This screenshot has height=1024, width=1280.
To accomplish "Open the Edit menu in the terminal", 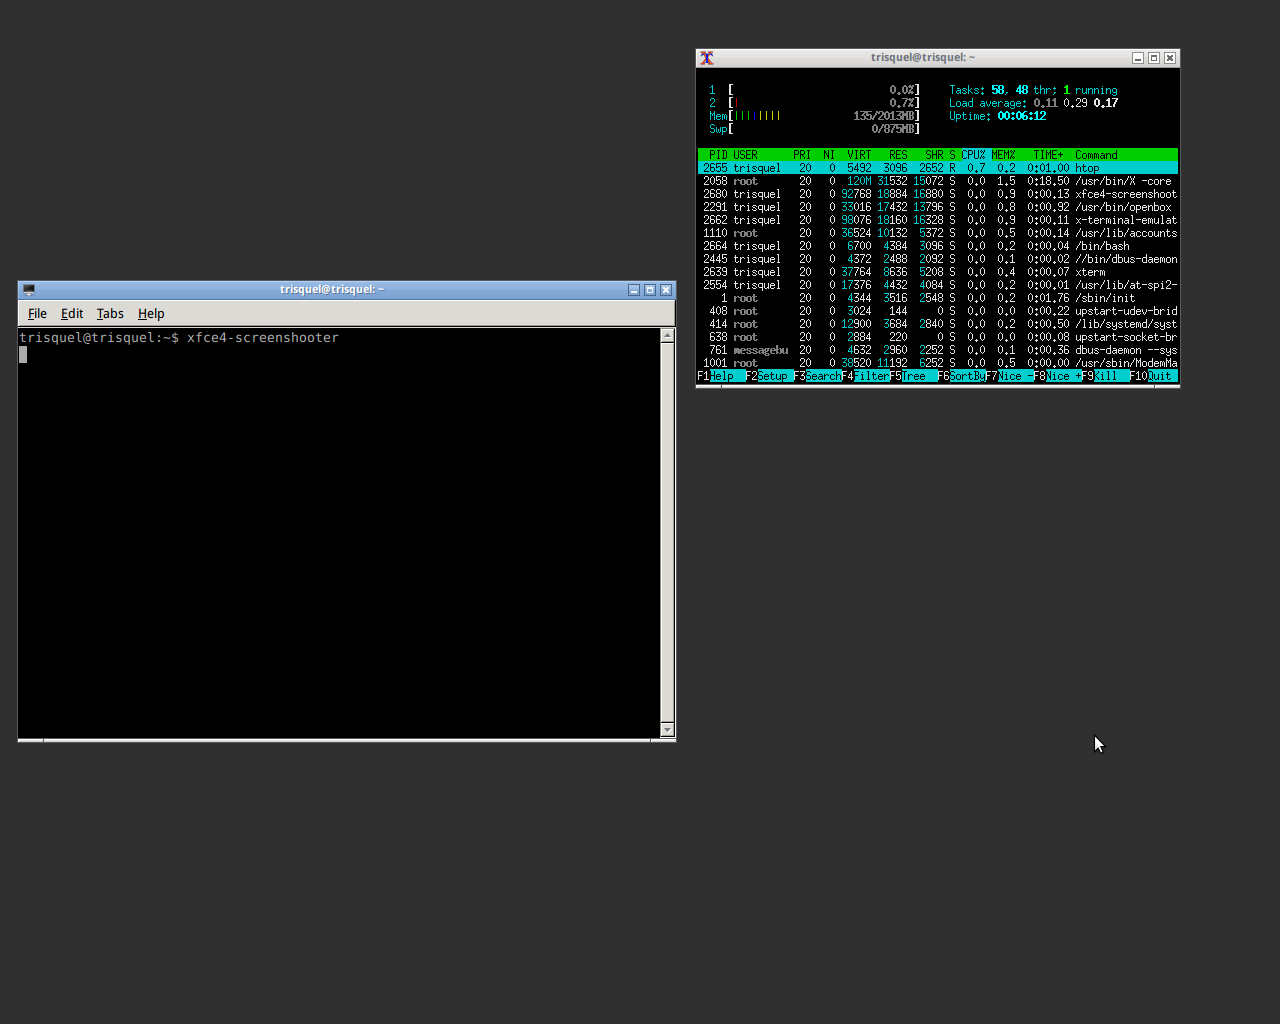I will pyautogui.click(x=72, y=314).
